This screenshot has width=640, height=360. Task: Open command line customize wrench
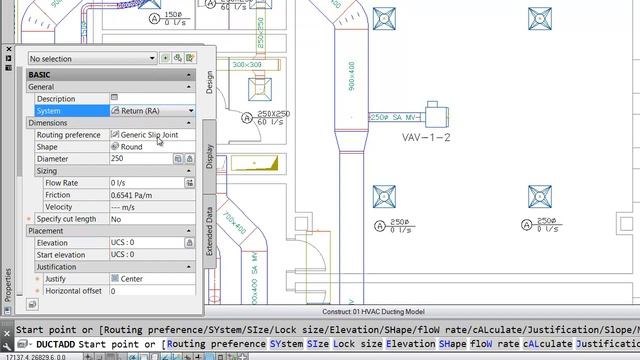coord(7,347)
